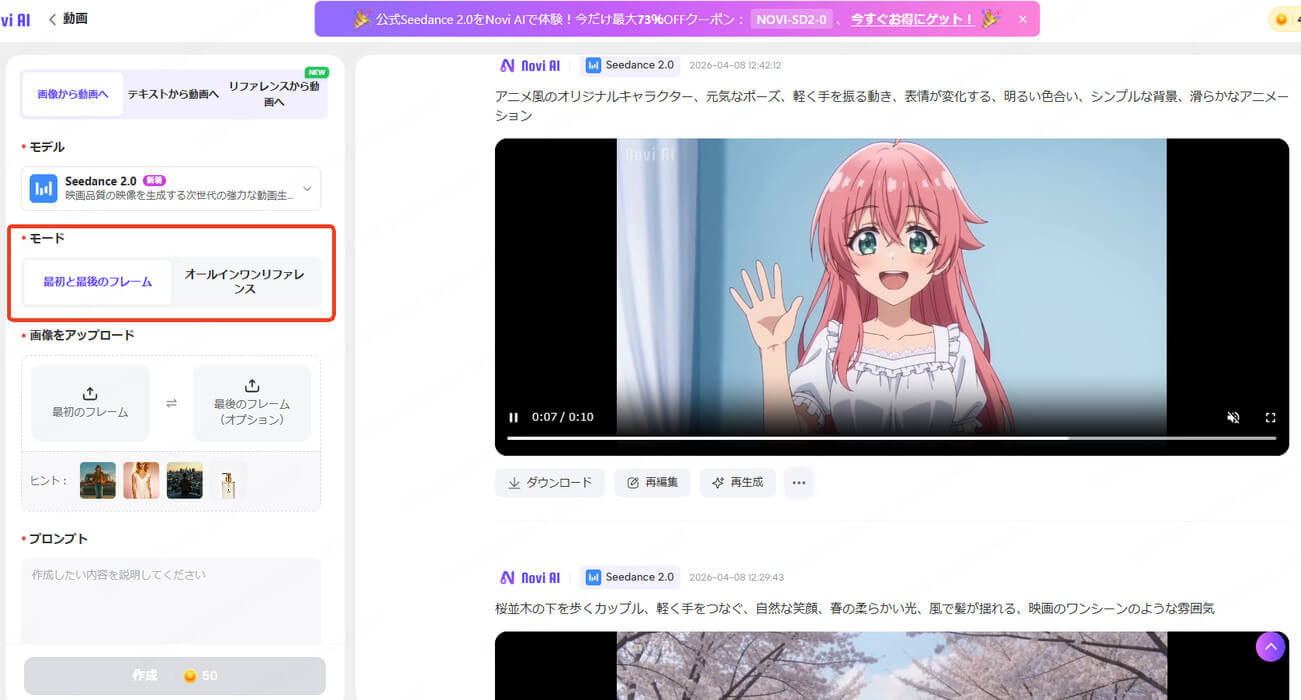
Task: Upload the 最初のフレーム image
Action: point(90,403)
